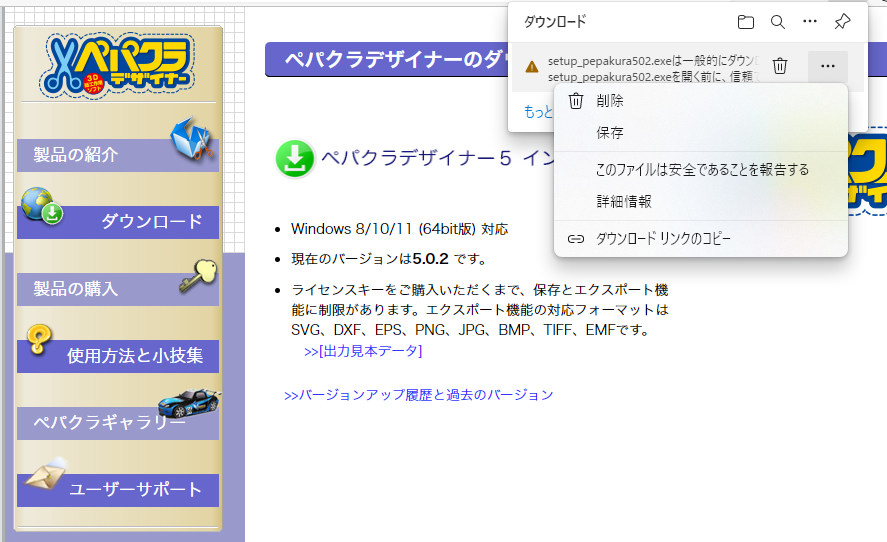This screenshot has width=887, height=542.
Task: Click the link chain icon in the context menu
Action: (576, 239)
